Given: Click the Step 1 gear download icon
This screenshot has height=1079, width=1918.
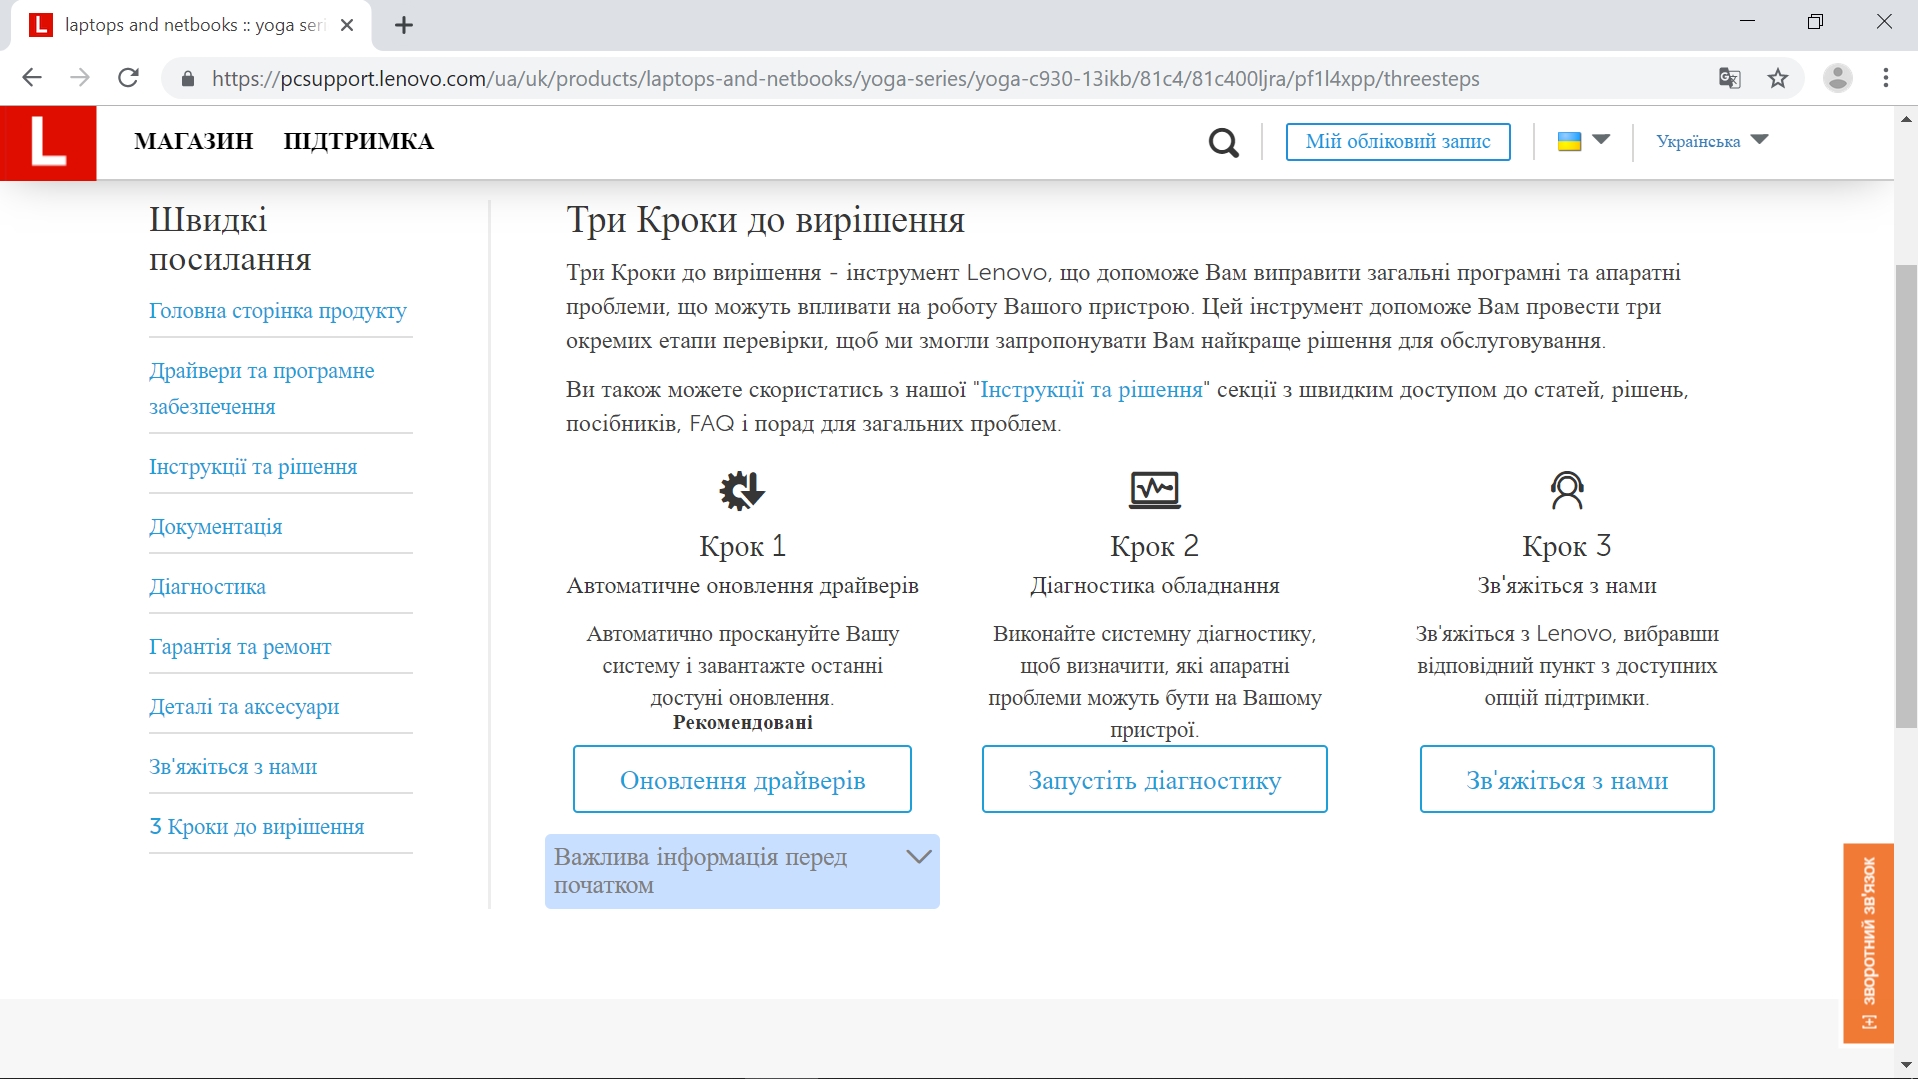Looking at the screenshot, I should [742, 490].
